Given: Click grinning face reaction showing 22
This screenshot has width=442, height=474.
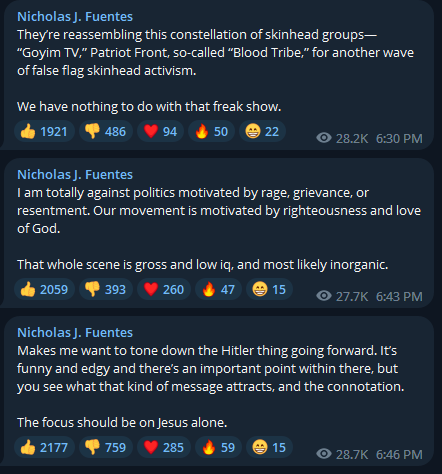Looking at the screenshot, I should point(262,132).
